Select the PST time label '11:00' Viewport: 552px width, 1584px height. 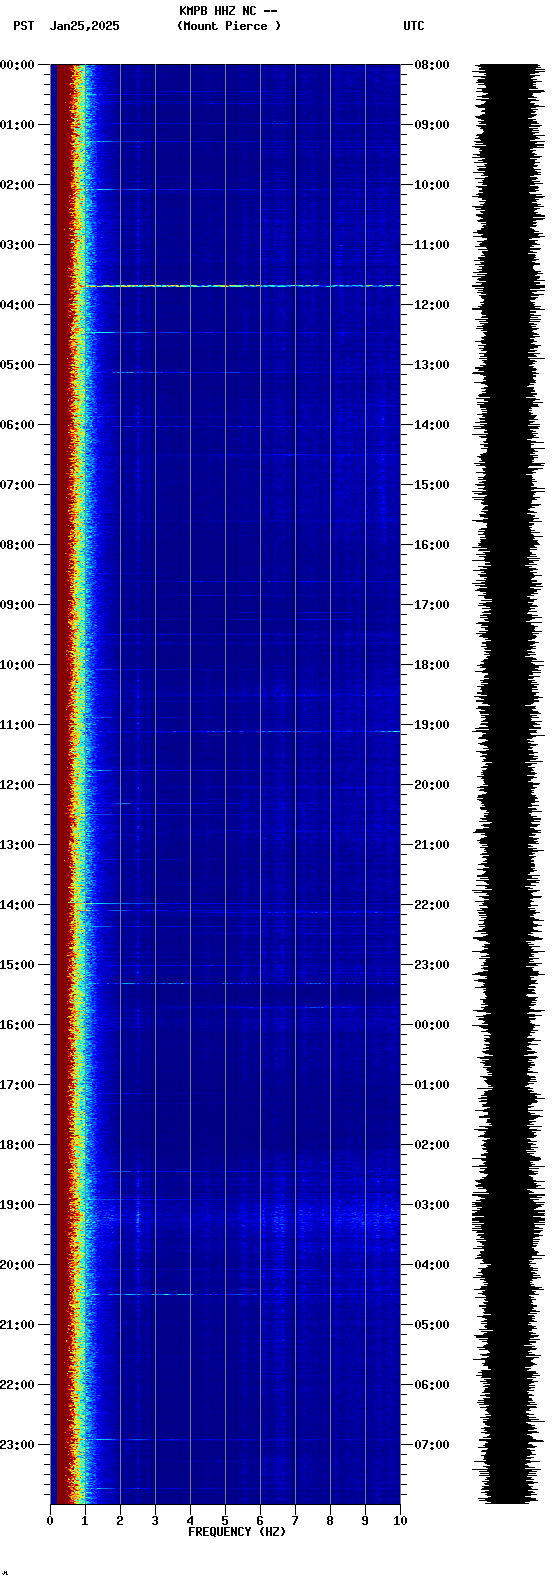tap(17, 725)
